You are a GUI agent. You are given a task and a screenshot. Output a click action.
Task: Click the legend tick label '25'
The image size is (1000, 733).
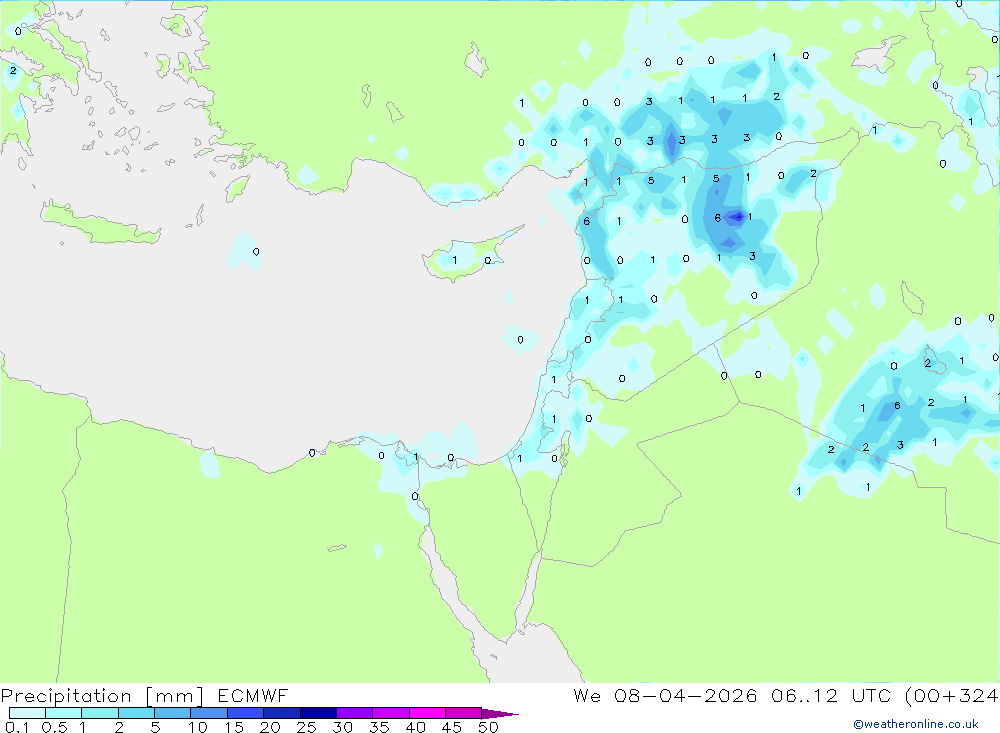(x=307, y=727)
